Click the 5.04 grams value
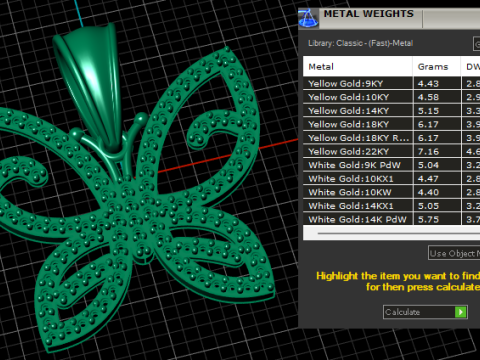This screenshot has height=360, width=480. (428, 165)
